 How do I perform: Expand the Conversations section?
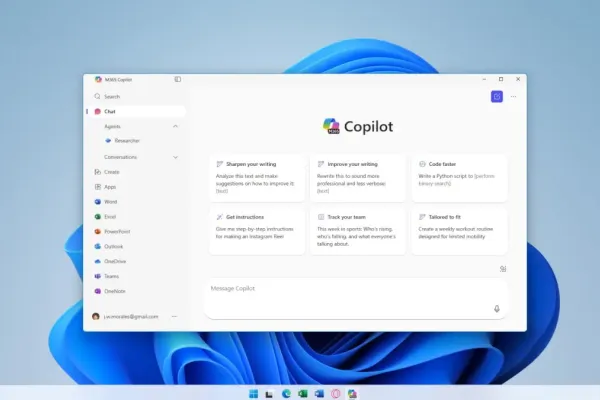pos(175,157)
